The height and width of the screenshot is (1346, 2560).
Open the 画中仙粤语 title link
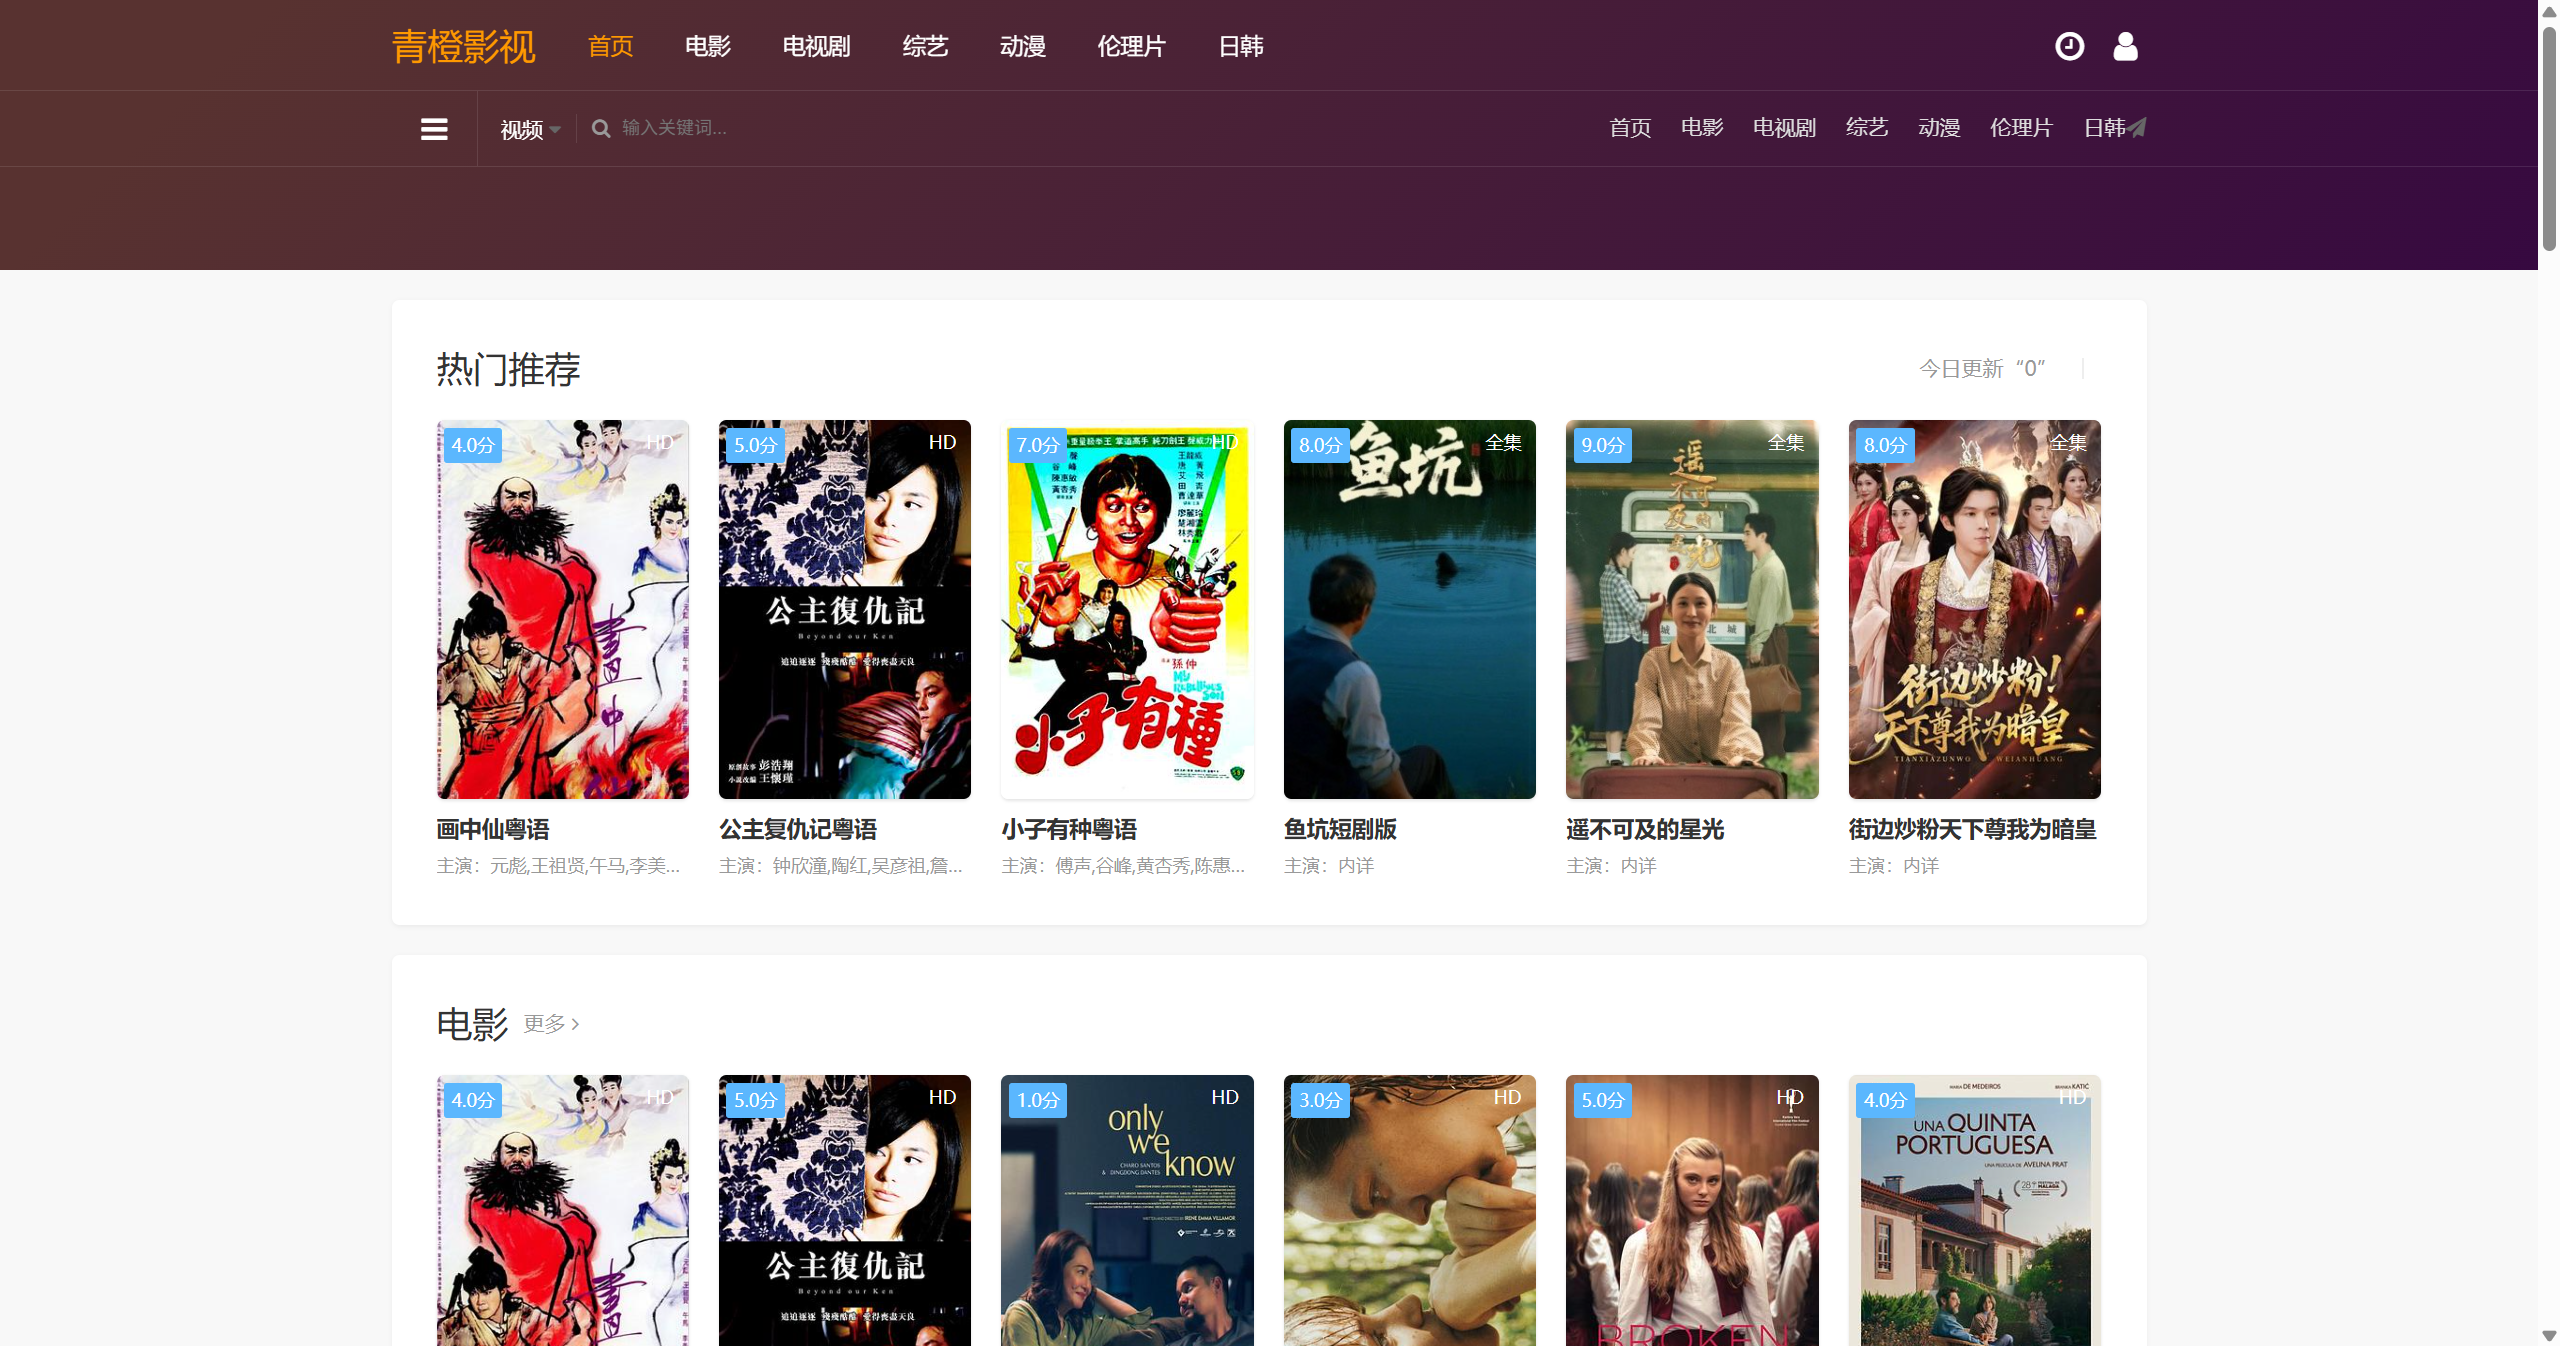[x=493, y=829]
